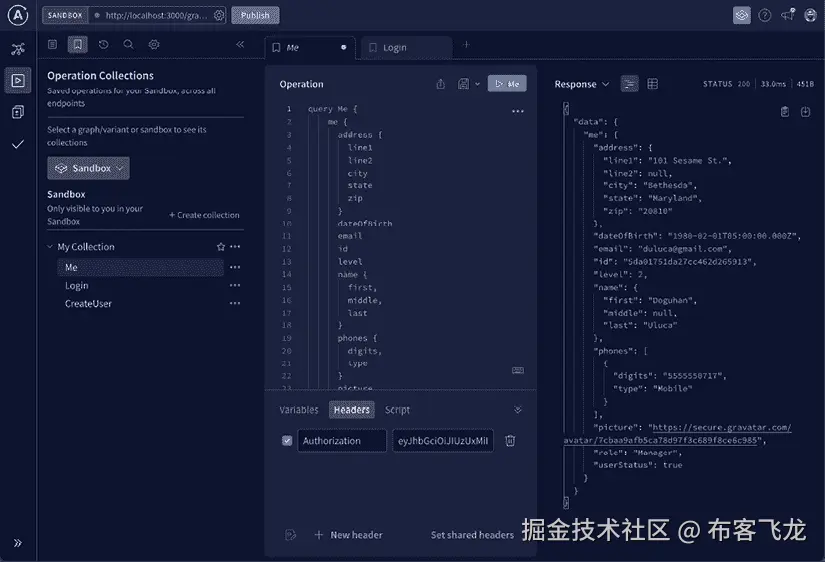Click the Authorization header key field
Screen dimensions: 825x562
pos(342,441)
